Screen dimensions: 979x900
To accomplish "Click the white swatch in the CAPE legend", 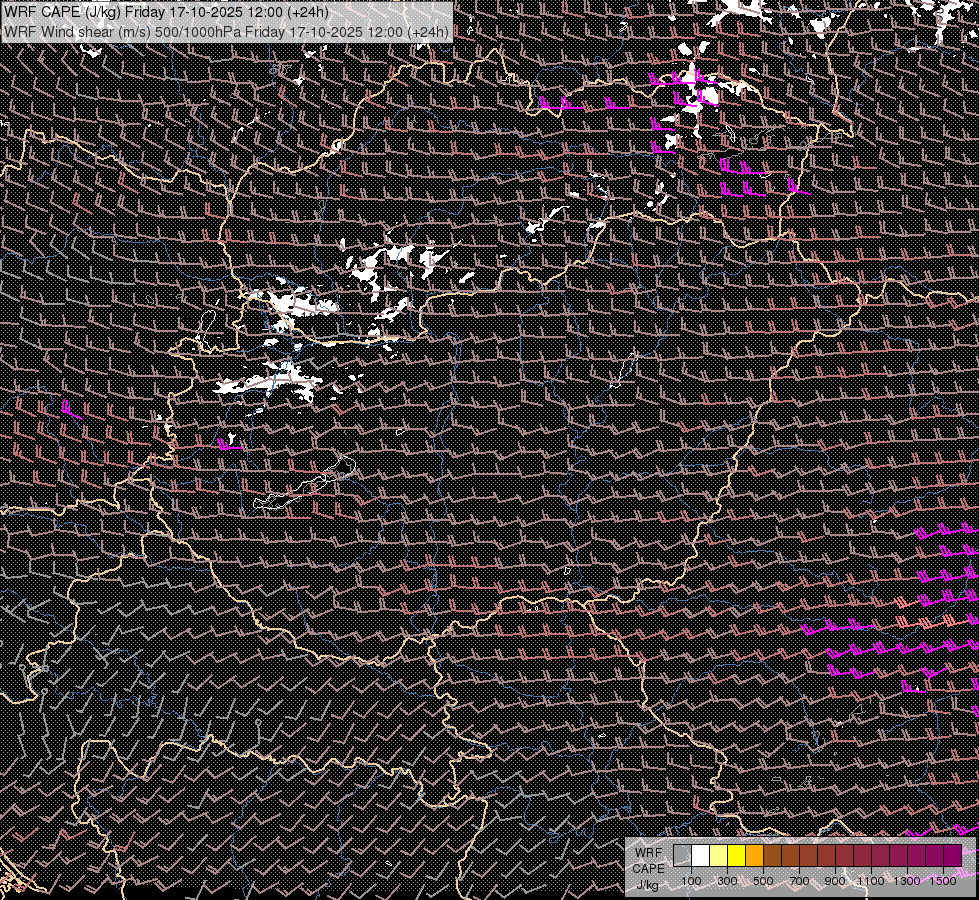I will click(x=700, y=855).
